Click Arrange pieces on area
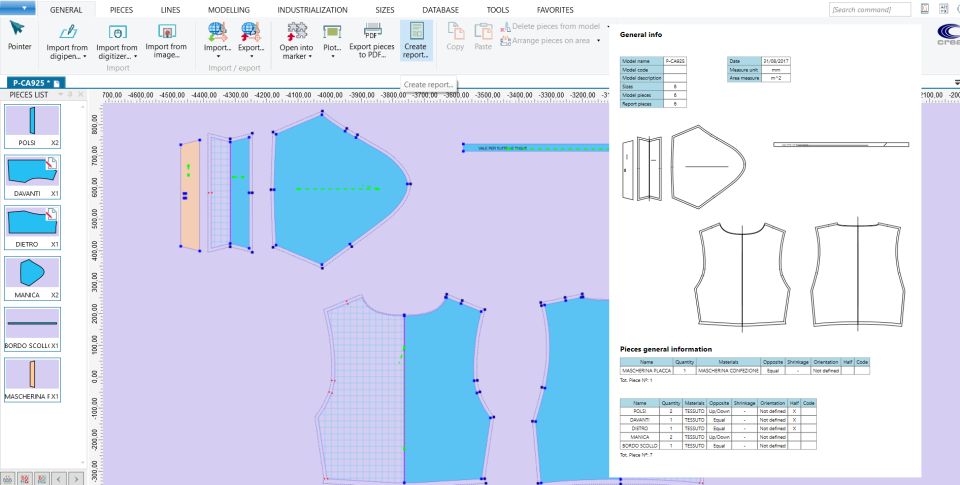 (546, 40)
